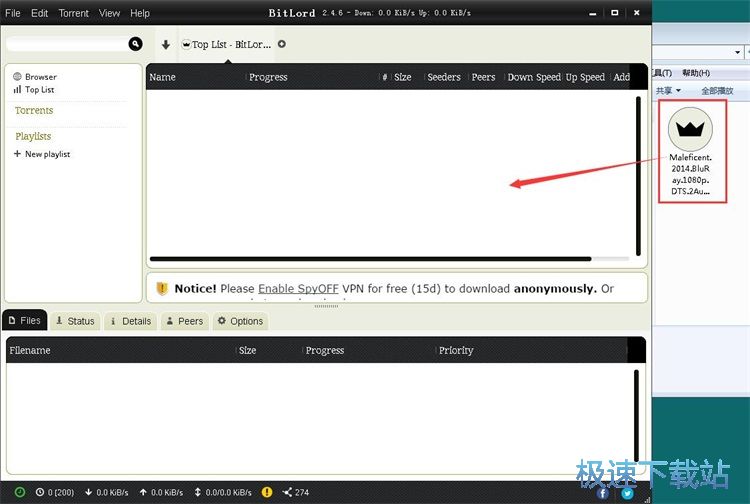Select the Maleficent torrent file in Explorer
Image resolution: width=750 pixels, height=504 pixels.
(x=690, y=151)
